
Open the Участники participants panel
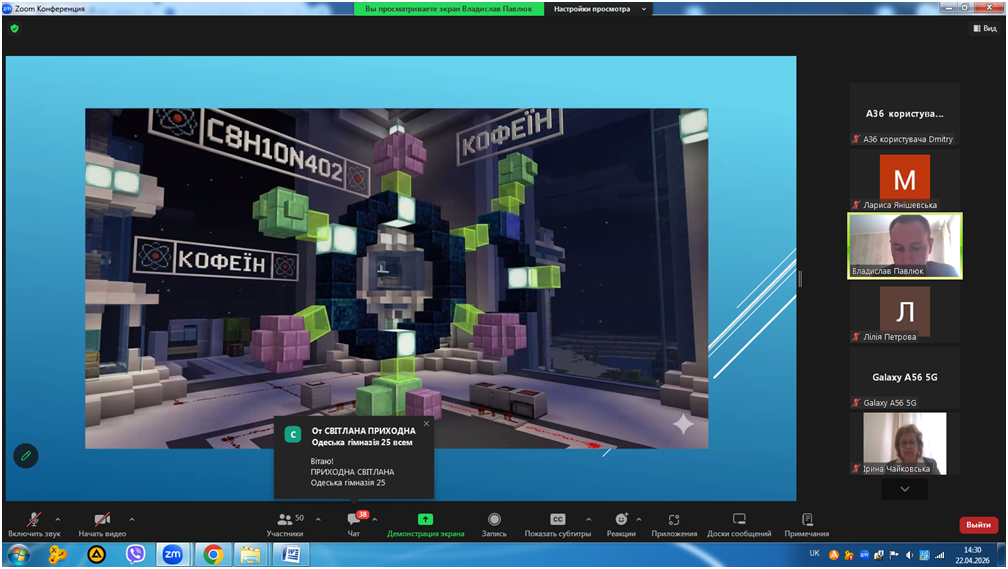click(x=285, y=522)
